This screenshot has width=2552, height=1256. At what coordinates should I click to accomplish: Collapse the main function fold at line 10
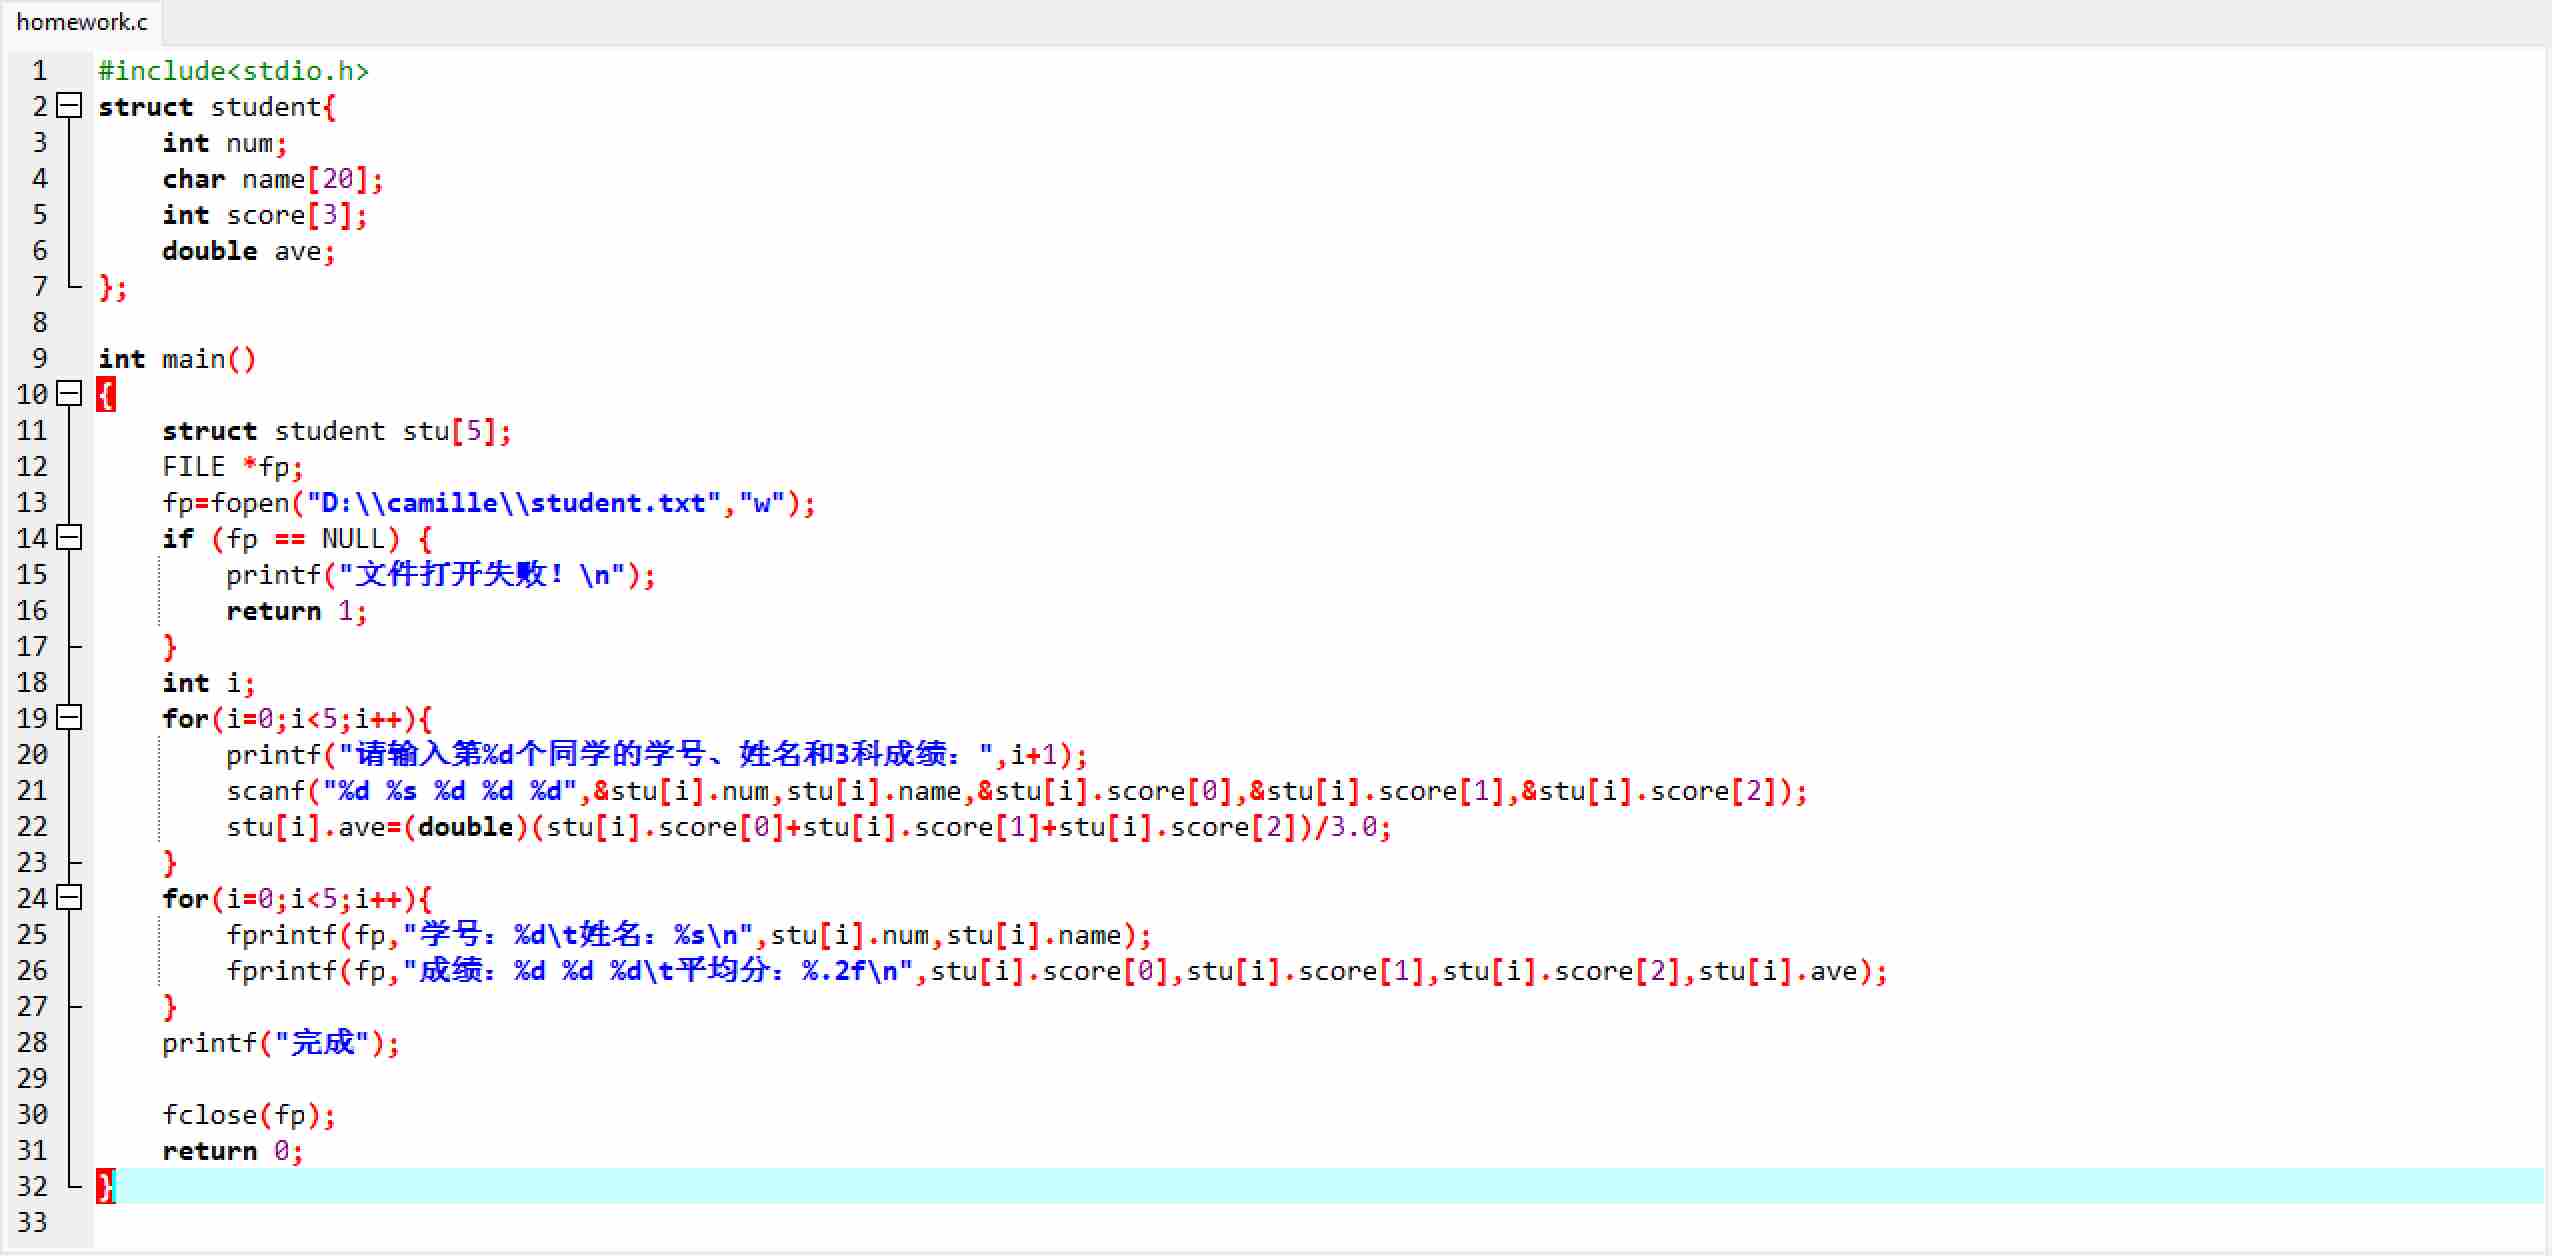coord(69,394)
